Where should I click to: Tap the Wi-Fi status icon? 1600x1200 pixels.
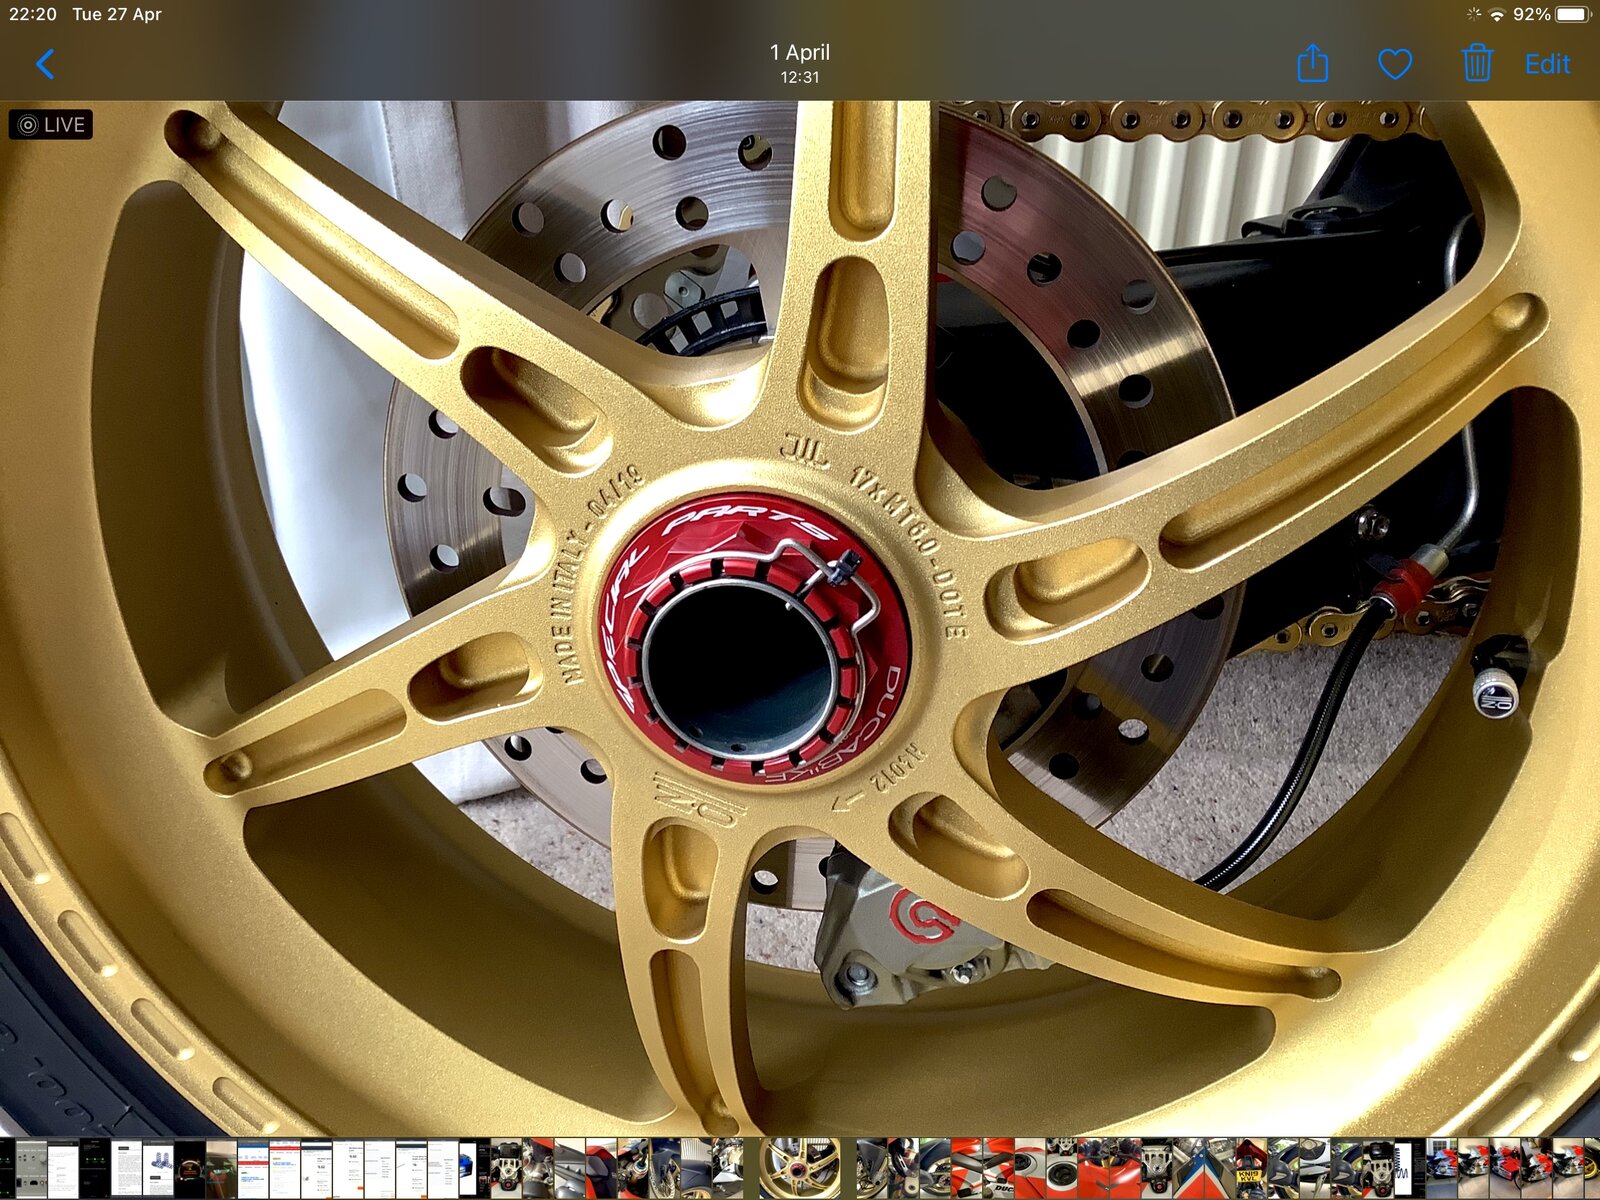point(1497,14)
